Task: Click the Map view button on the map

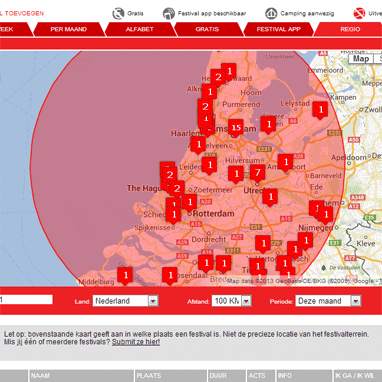Action: [361, 59]
